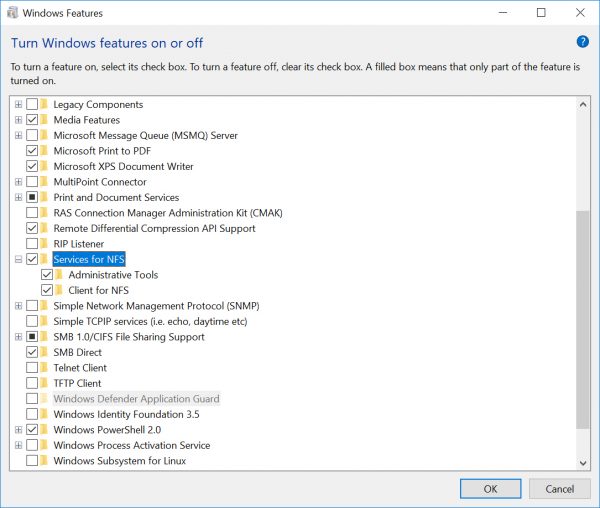Uncheck Remote Differential Compression API Support
The height and width of the screenshot is (508, 600).
(32, 228)
